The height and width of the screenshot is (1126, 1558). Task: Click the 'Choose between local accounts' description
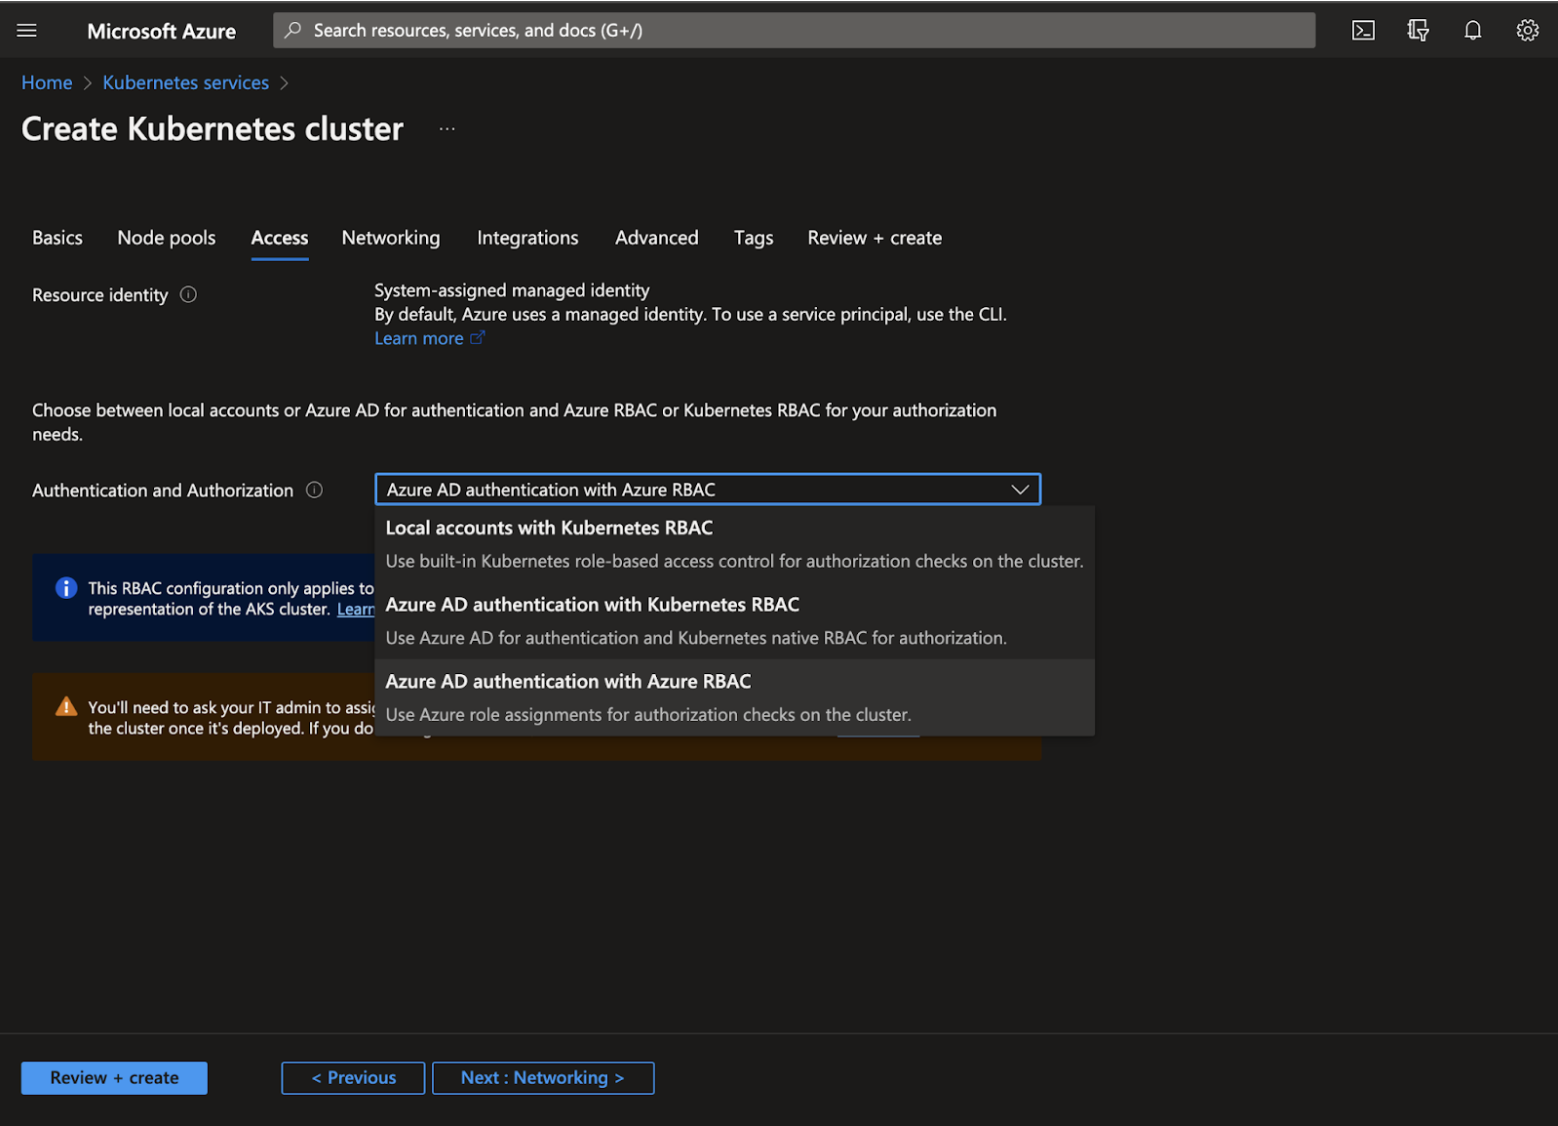(514, 422)
